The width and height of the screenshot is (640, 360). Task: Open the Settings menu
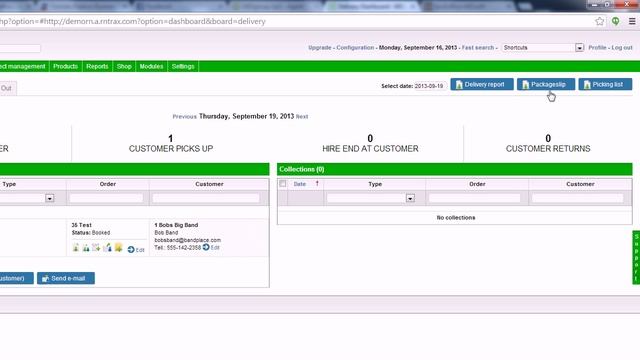tap(183, 66)
